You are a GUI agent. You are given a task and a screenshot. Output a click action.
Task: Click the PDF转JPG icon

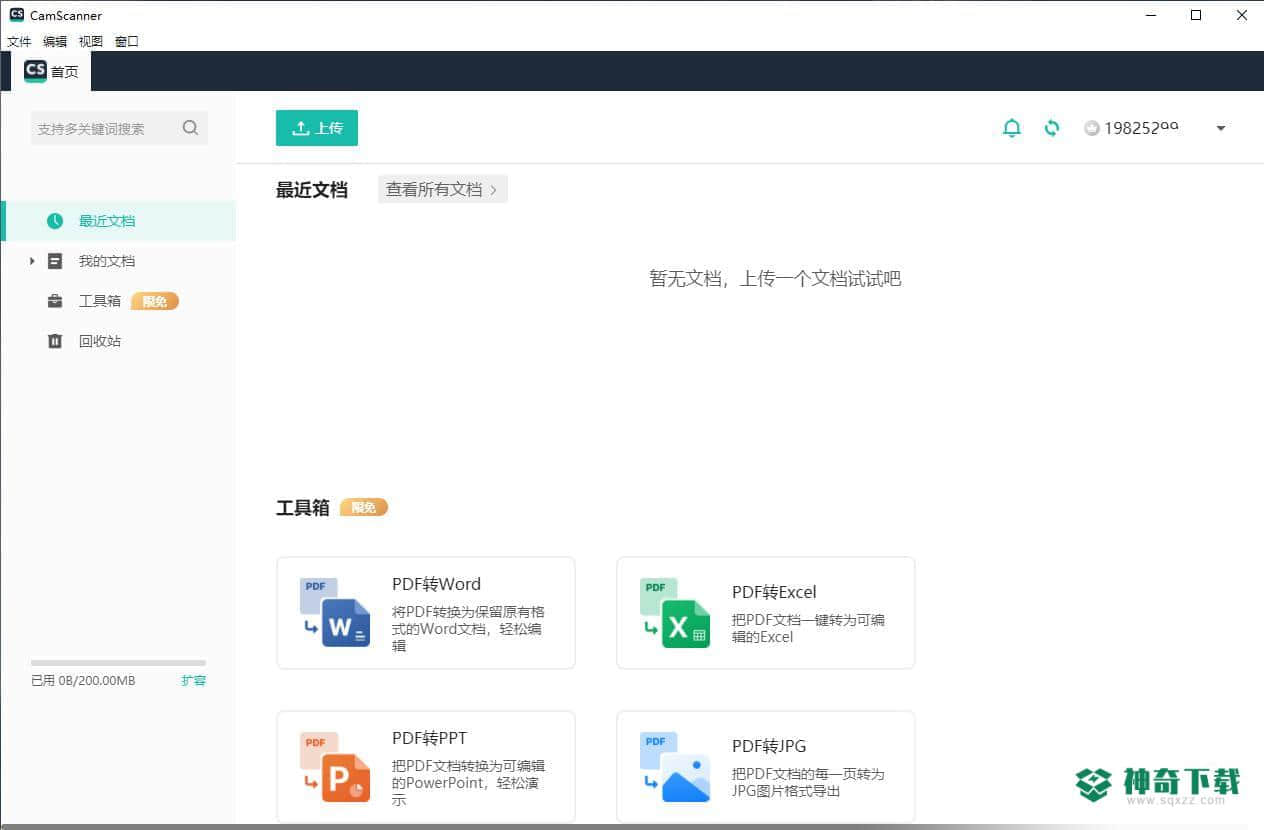[675, 767]
